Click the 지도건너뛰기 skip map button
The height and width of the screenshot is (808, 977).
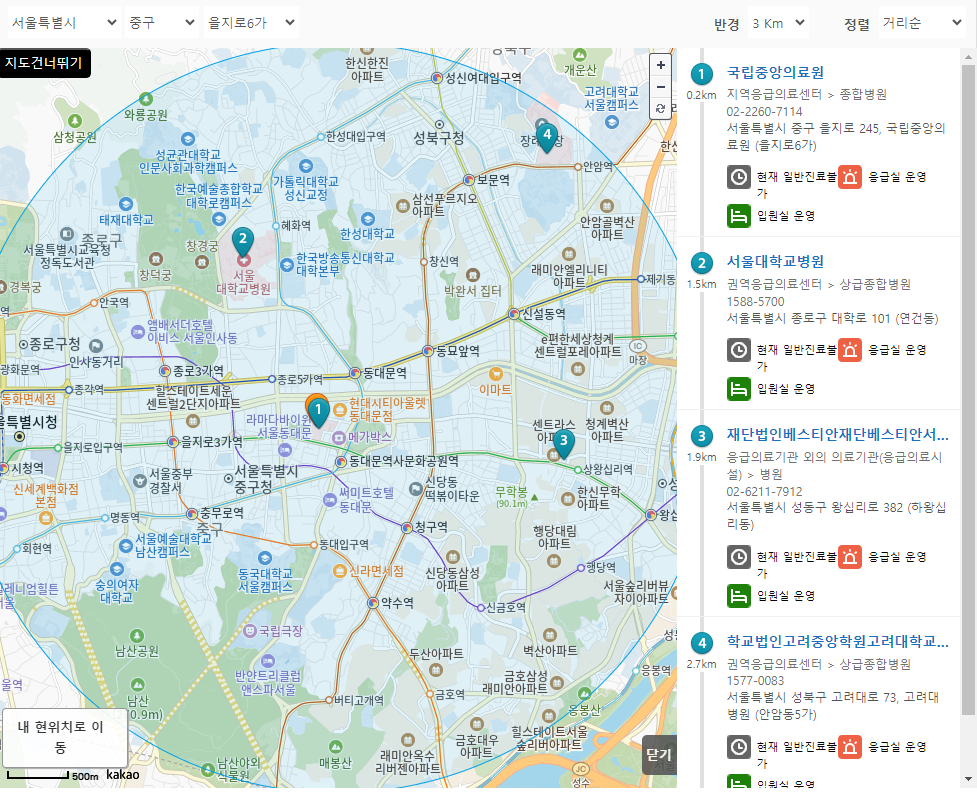pyautogui.click(x=45, y=63)
